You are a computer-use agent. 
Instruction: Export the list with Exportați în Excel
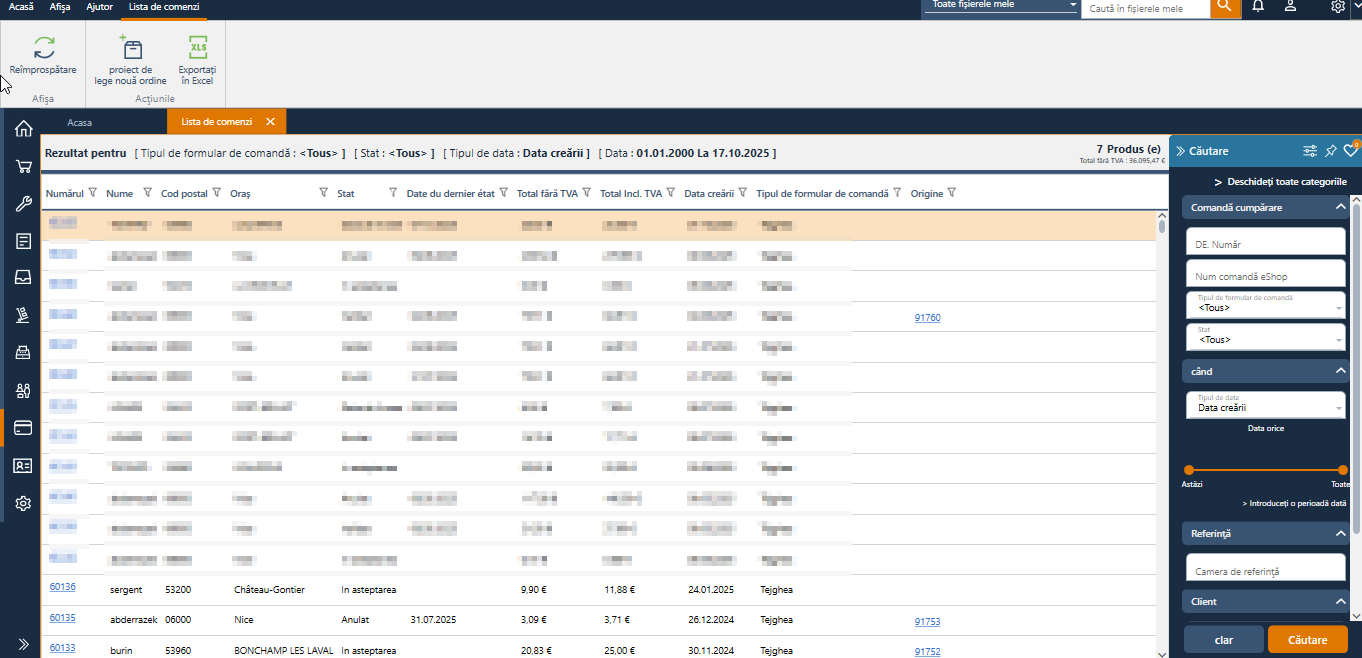(197, 59)
